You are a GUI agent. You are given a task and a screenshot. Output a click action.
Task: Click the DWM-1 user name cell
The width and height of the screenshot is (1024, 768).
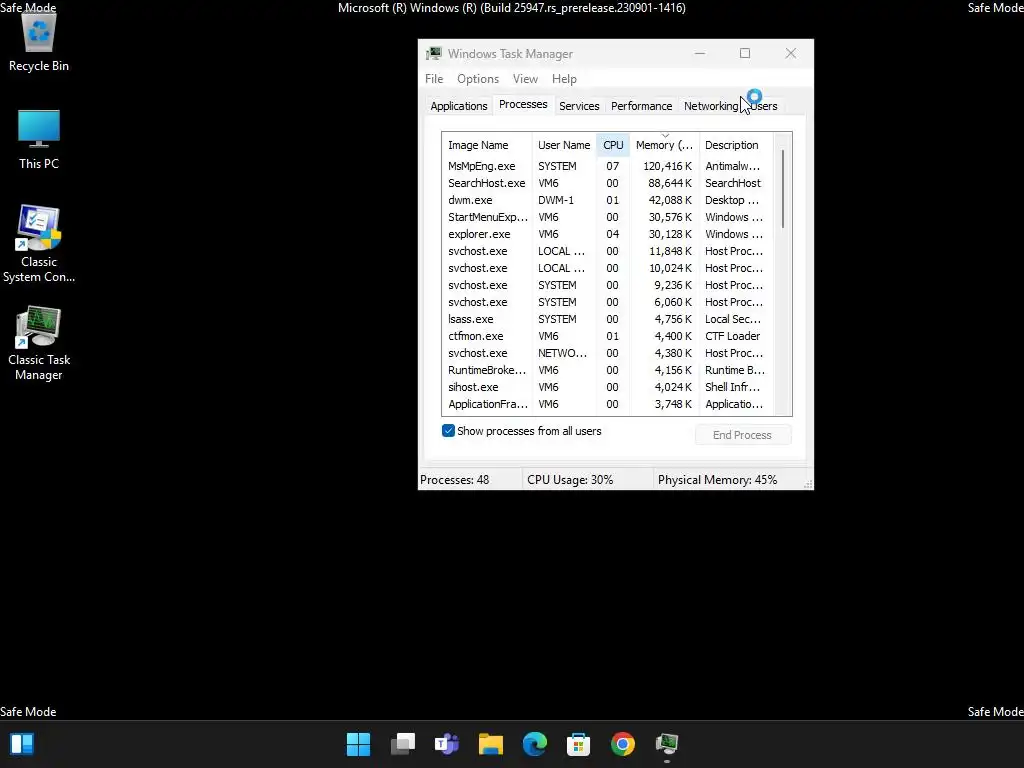(556, 200)
